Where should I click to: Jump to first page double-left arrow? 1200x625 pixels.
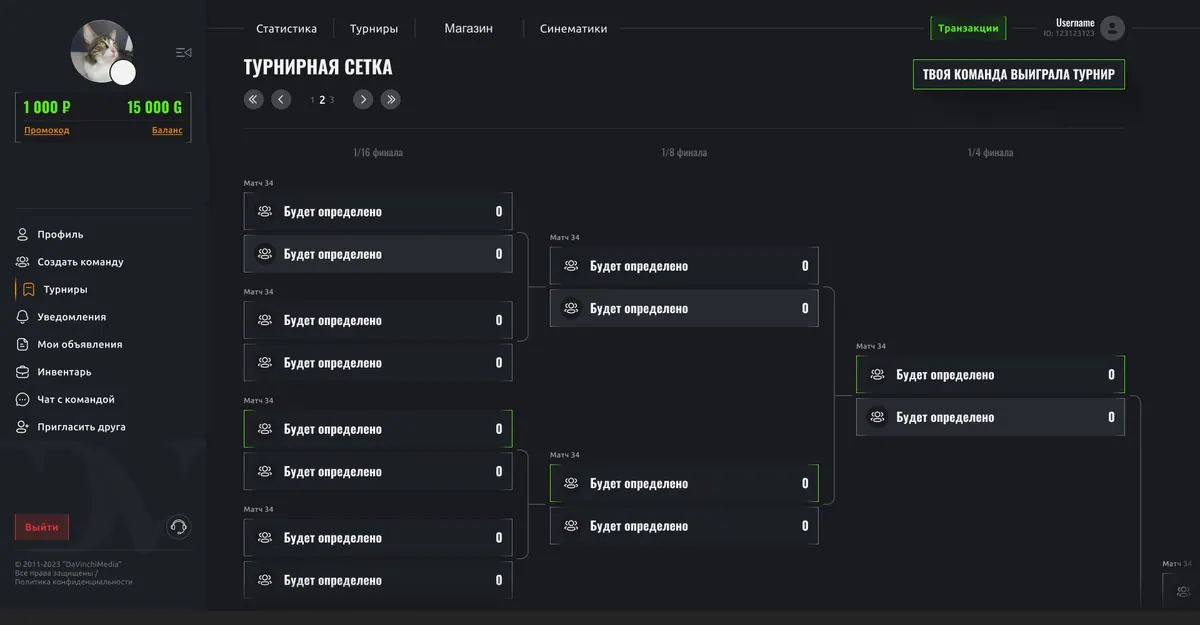click(254, 99)
